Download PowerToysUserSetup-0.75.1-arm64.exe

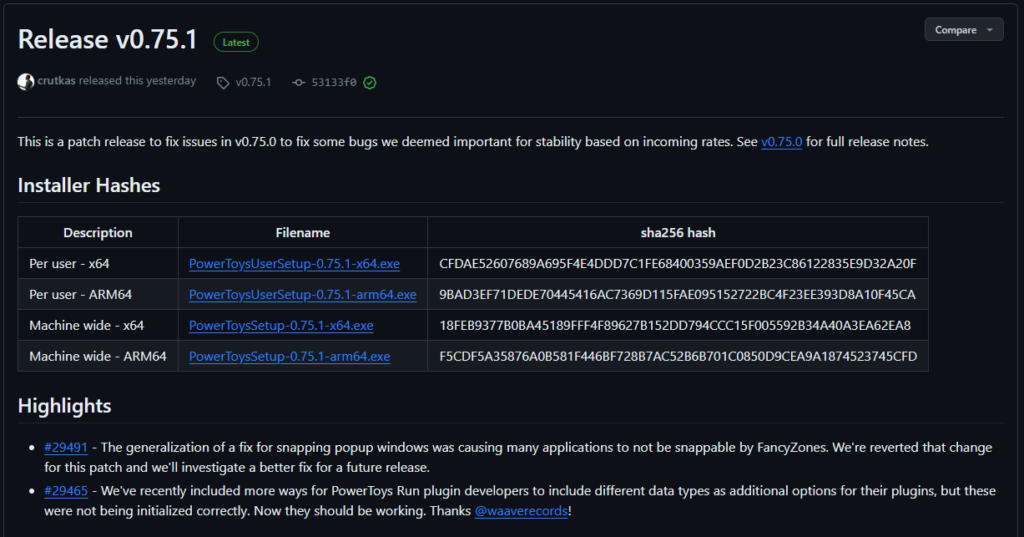coord(302,295)
